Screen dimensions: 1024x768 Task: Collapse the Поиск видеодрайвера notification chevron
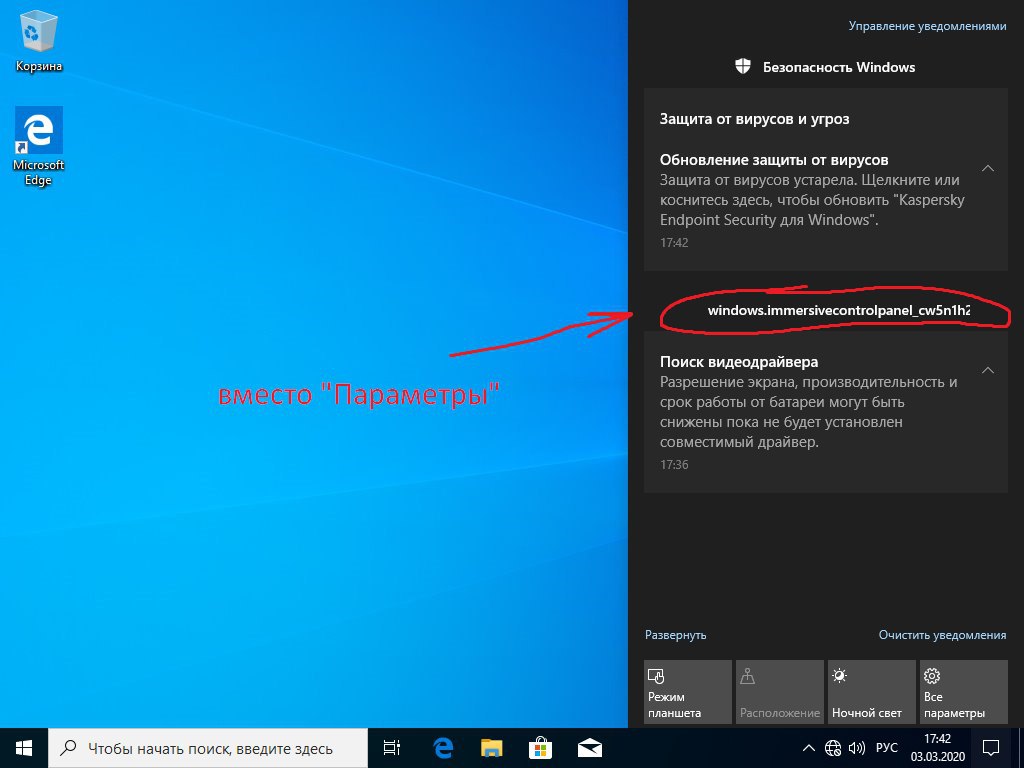click(988, 370)
